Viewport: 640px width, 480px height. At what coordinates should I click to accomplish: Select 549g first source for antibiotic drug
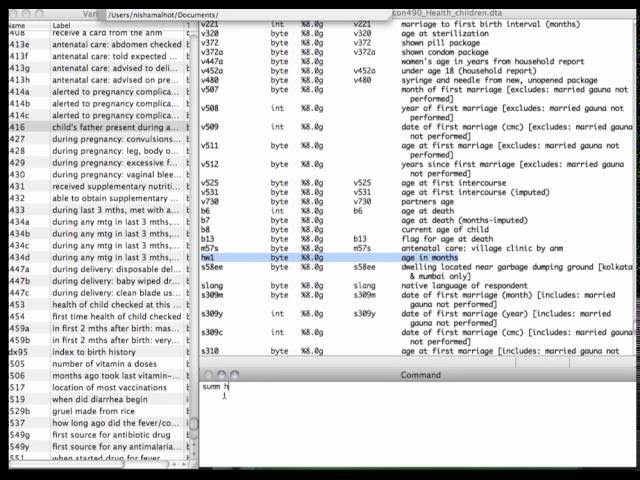click(99, 435)
